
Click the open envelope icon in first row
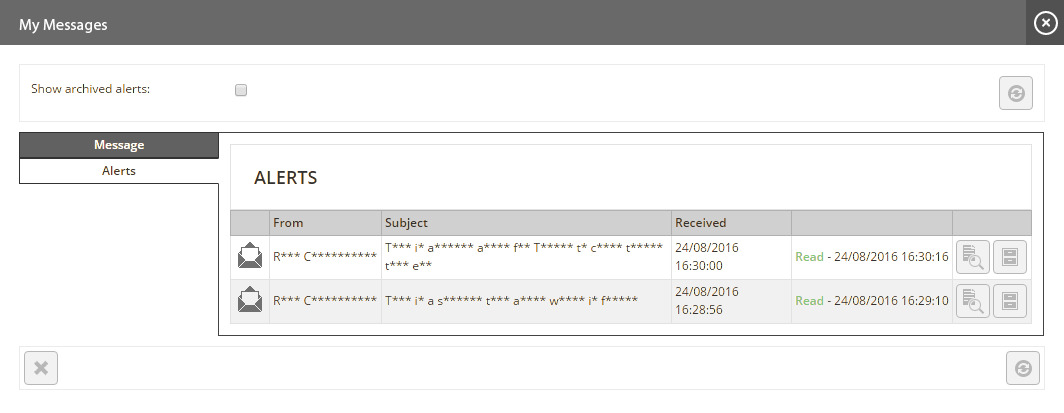[x=250, y=256]
